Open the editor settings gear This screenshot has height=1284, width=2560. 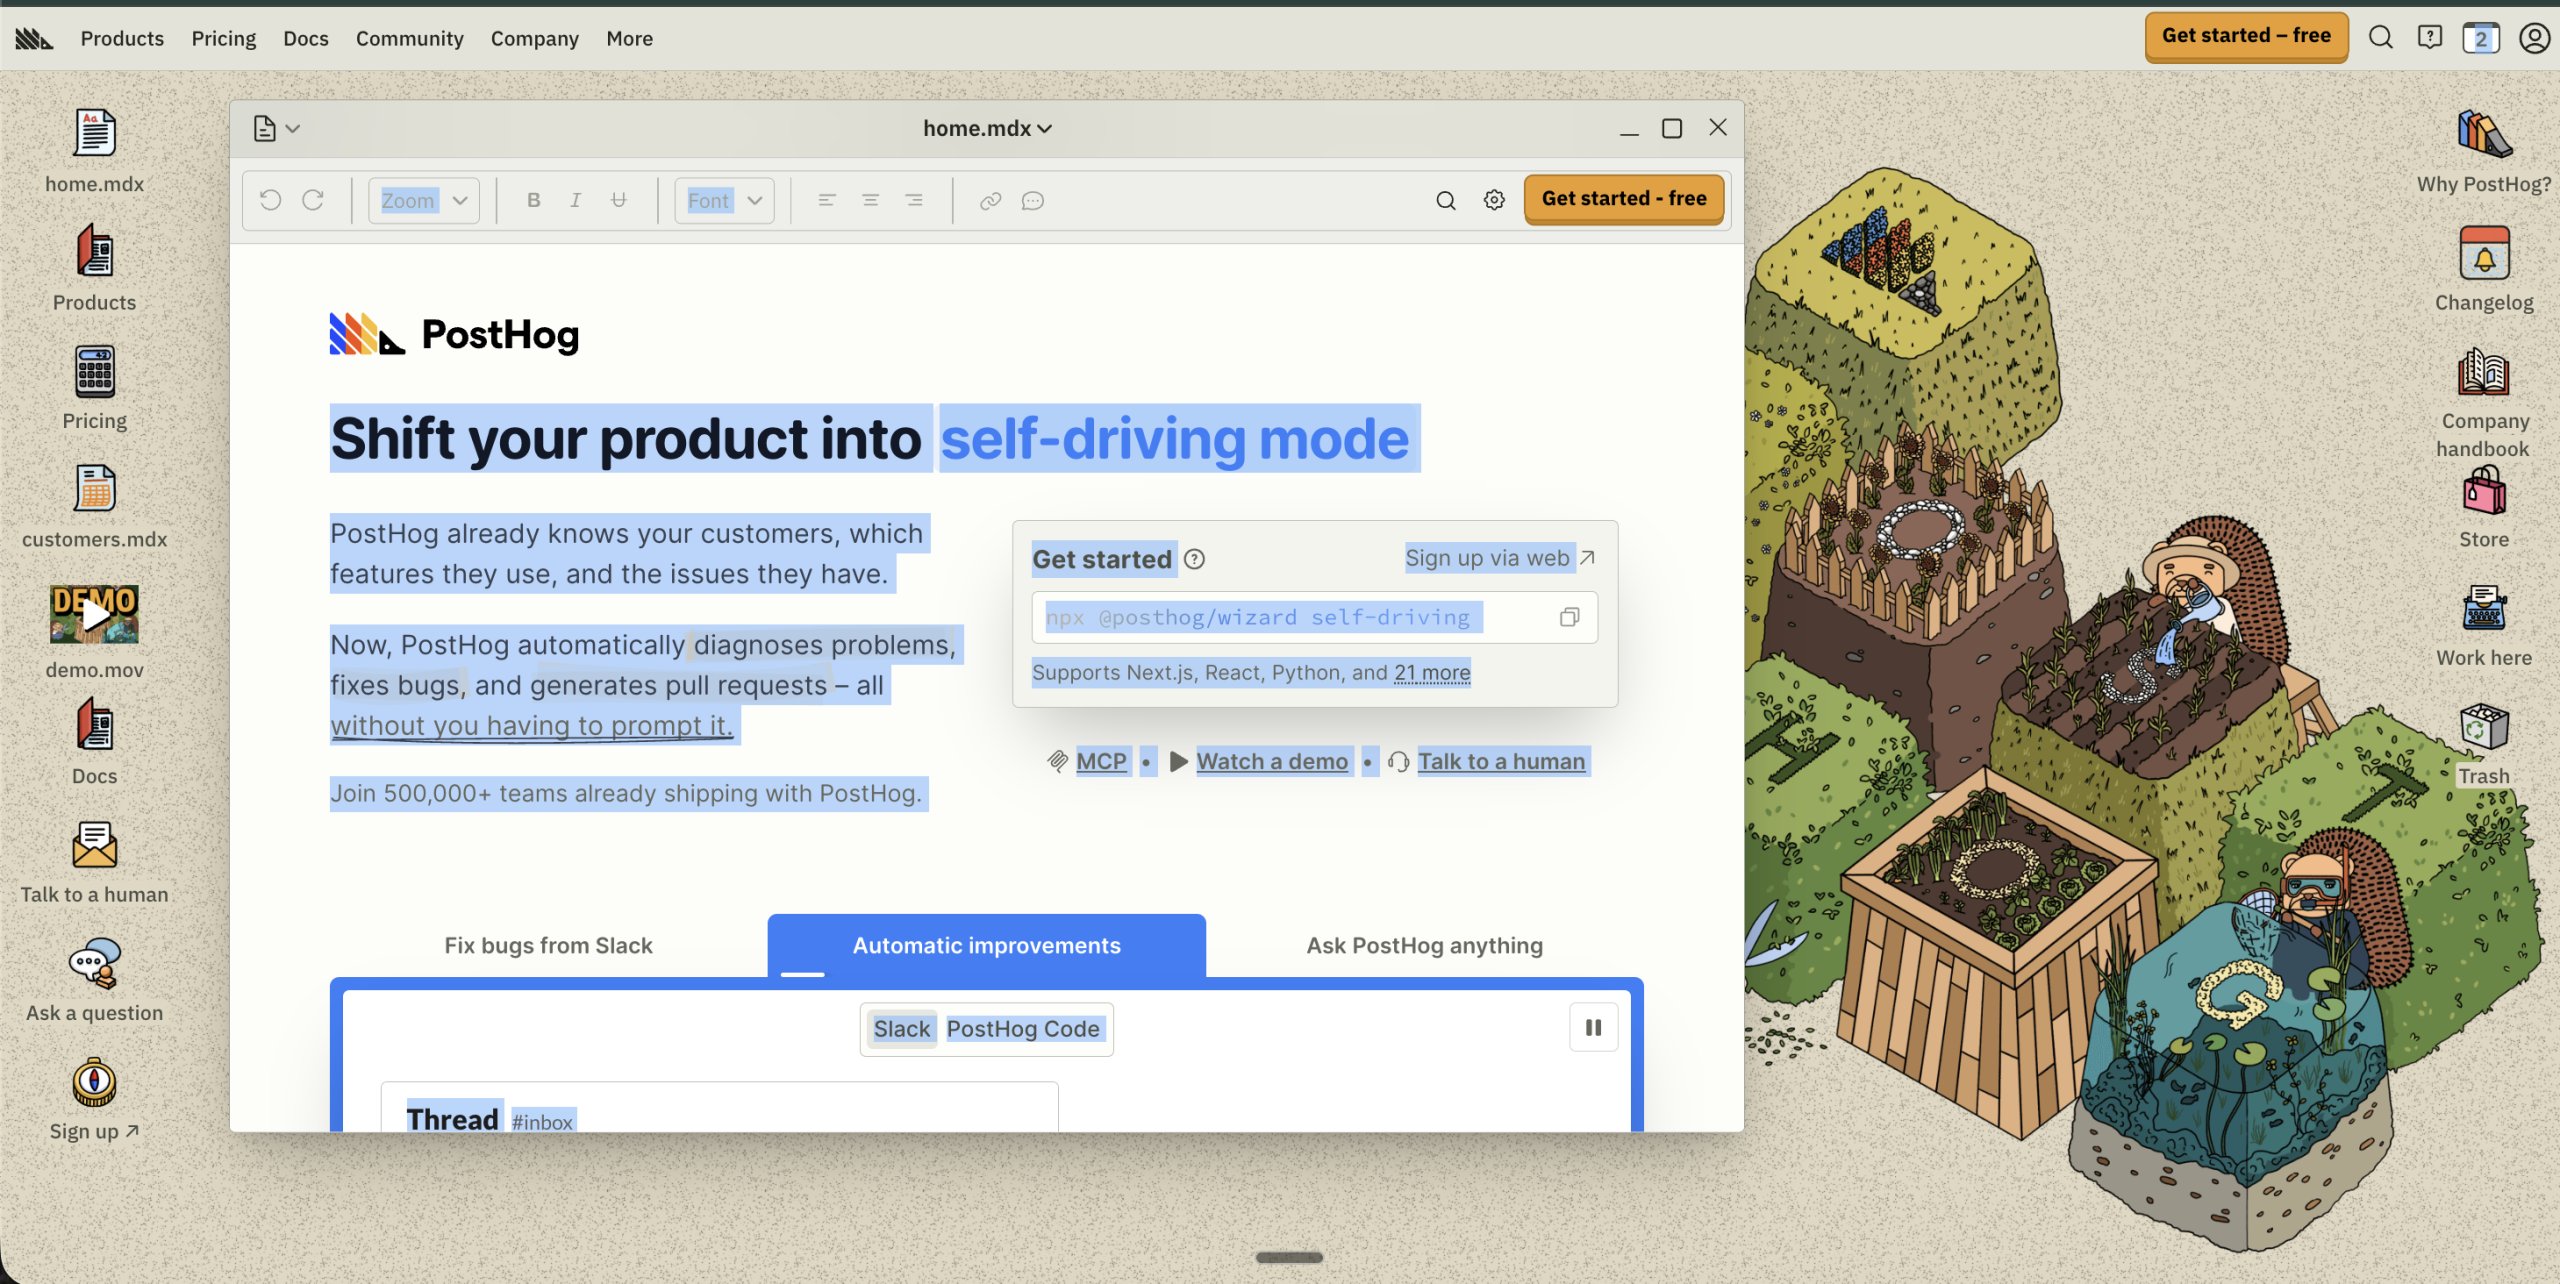pos(1494,200)
